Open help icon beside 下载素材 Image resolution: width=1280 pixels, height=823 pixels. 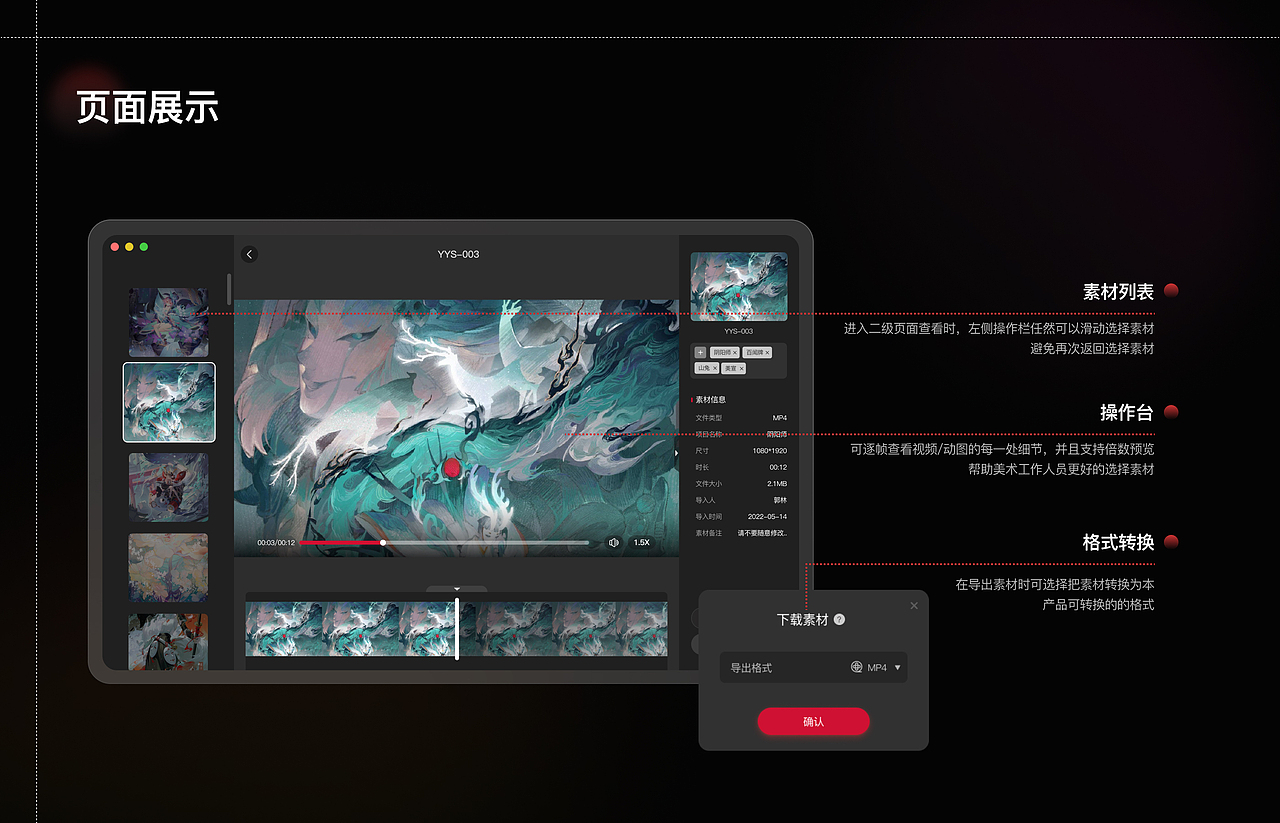pos(839,619)
